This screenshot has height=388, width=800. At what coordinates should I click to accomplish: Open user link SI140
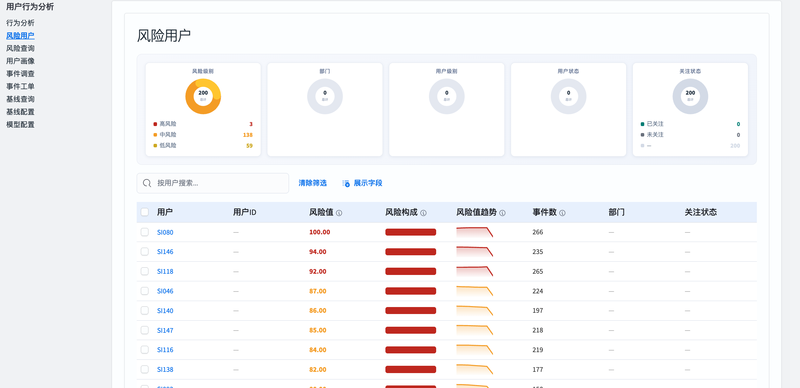(x=165, y=311)
